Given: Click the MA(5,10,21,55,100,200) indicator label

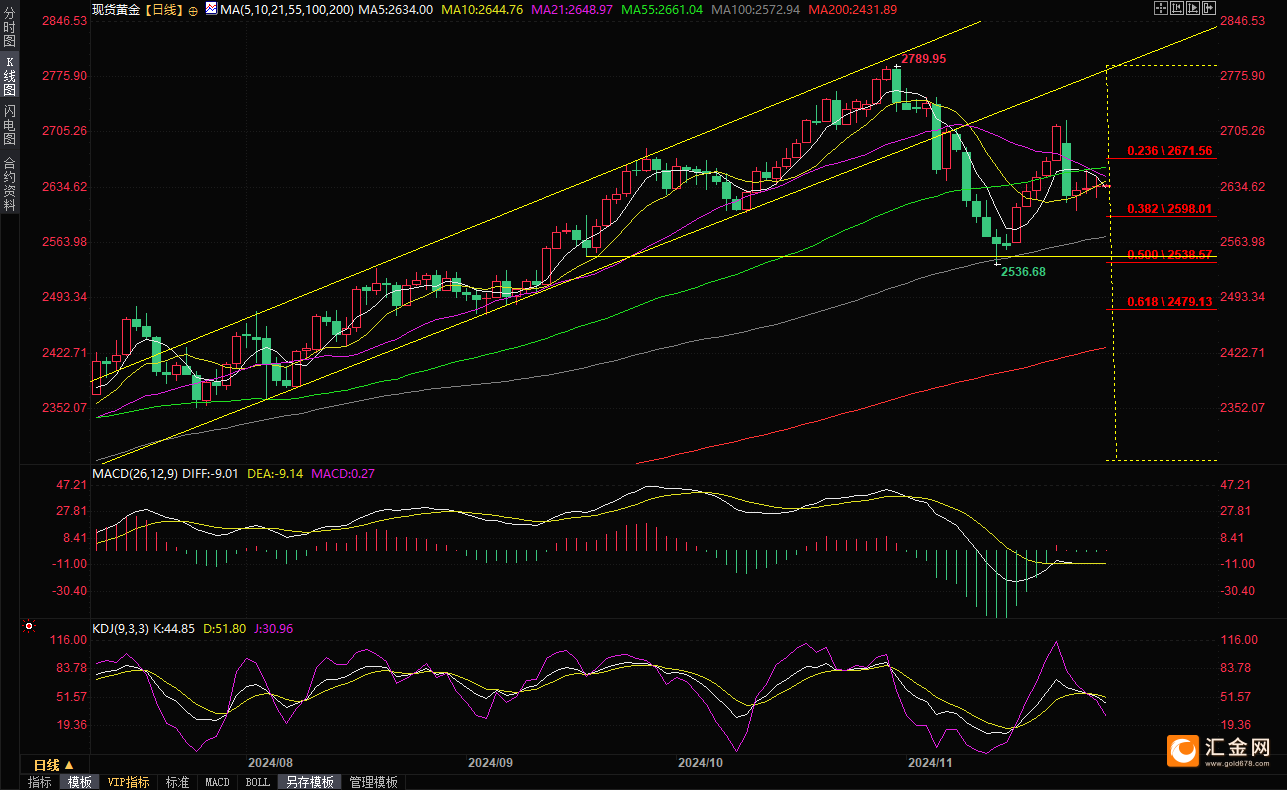Looking at the screenshot, I should pos(286,9).
